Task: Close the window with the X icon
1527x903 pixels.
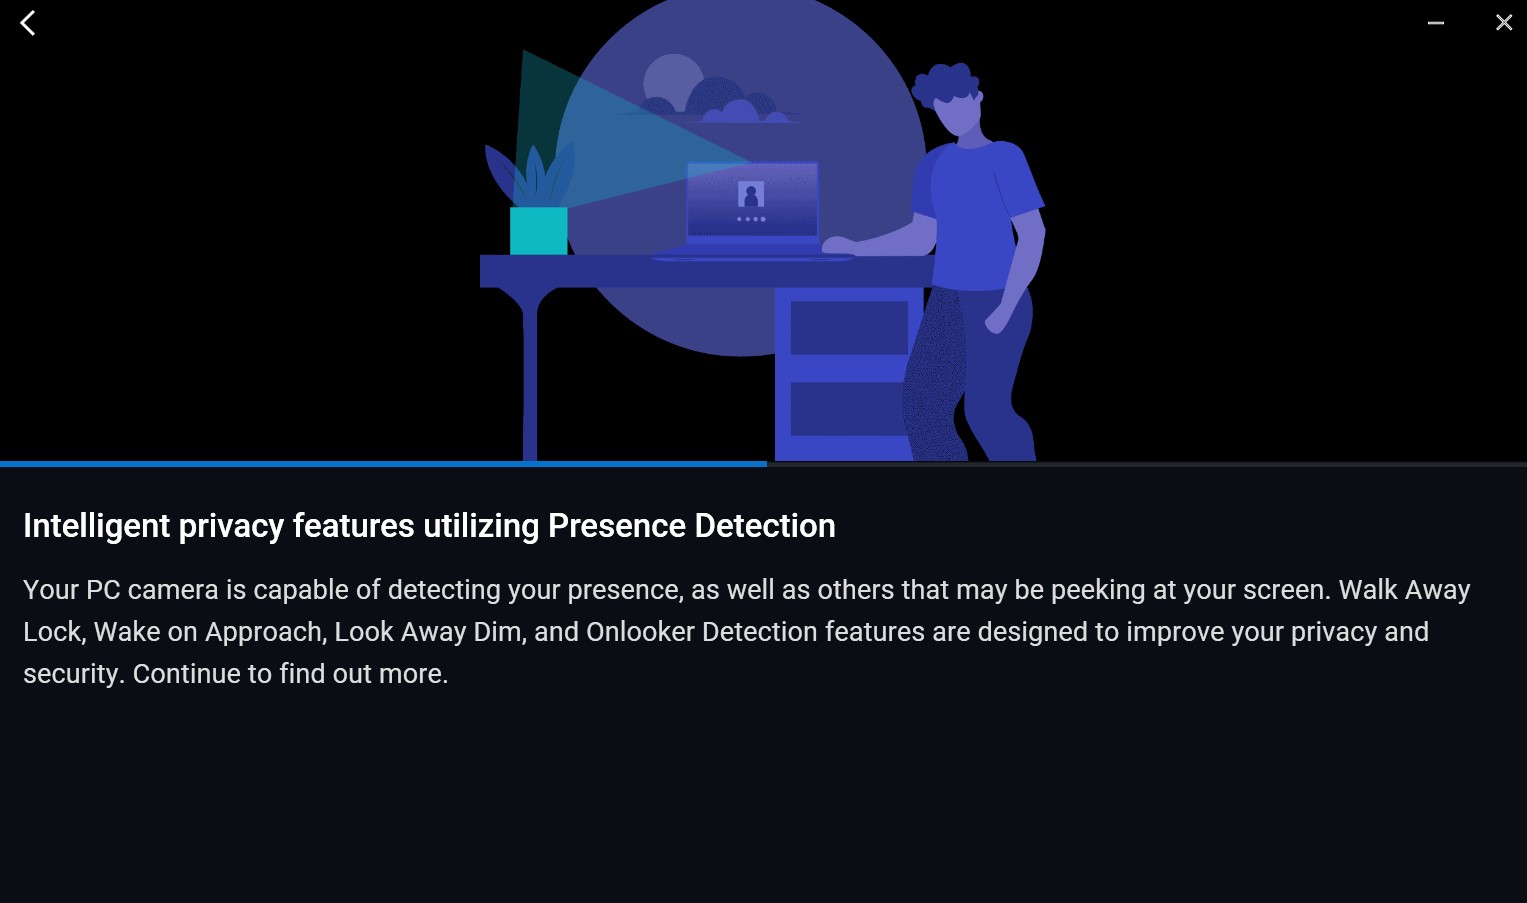Action: click(1503, 23)
